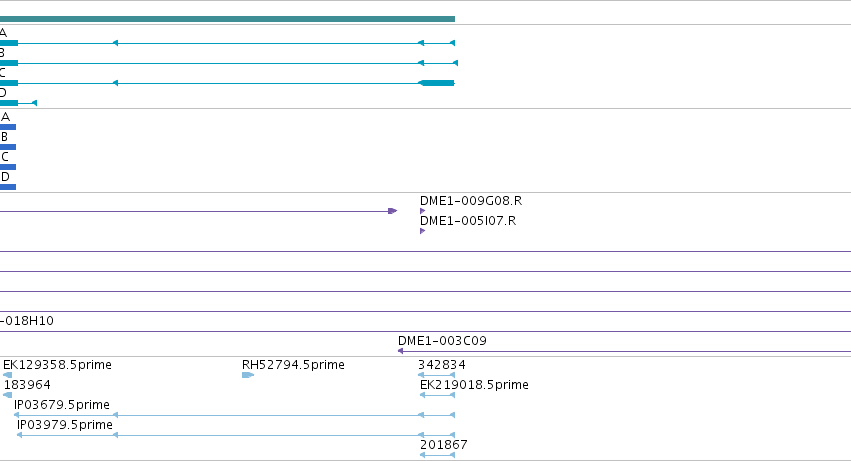Select the teal gene span bar
851x461 pixels.
[x=227, y=19]
